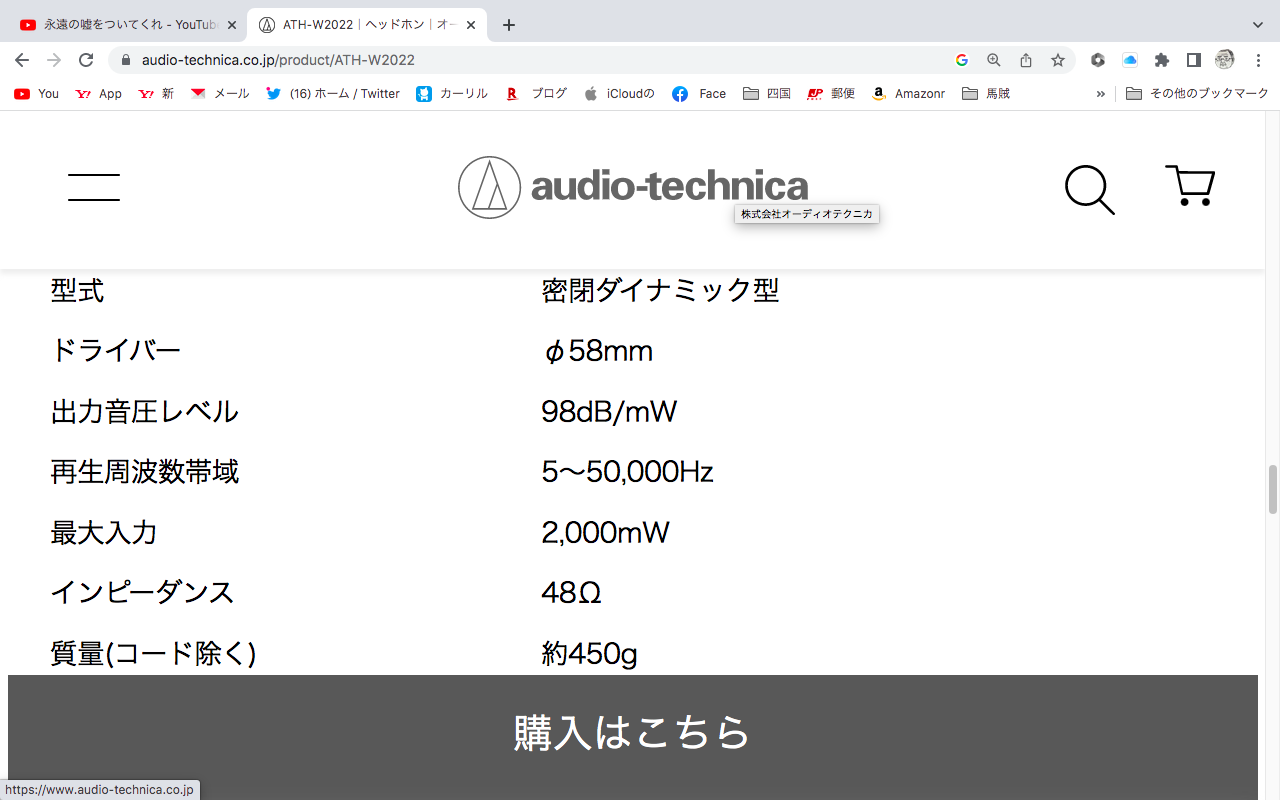Show hidden bookmarks with the double chevron

[1101, 94]
